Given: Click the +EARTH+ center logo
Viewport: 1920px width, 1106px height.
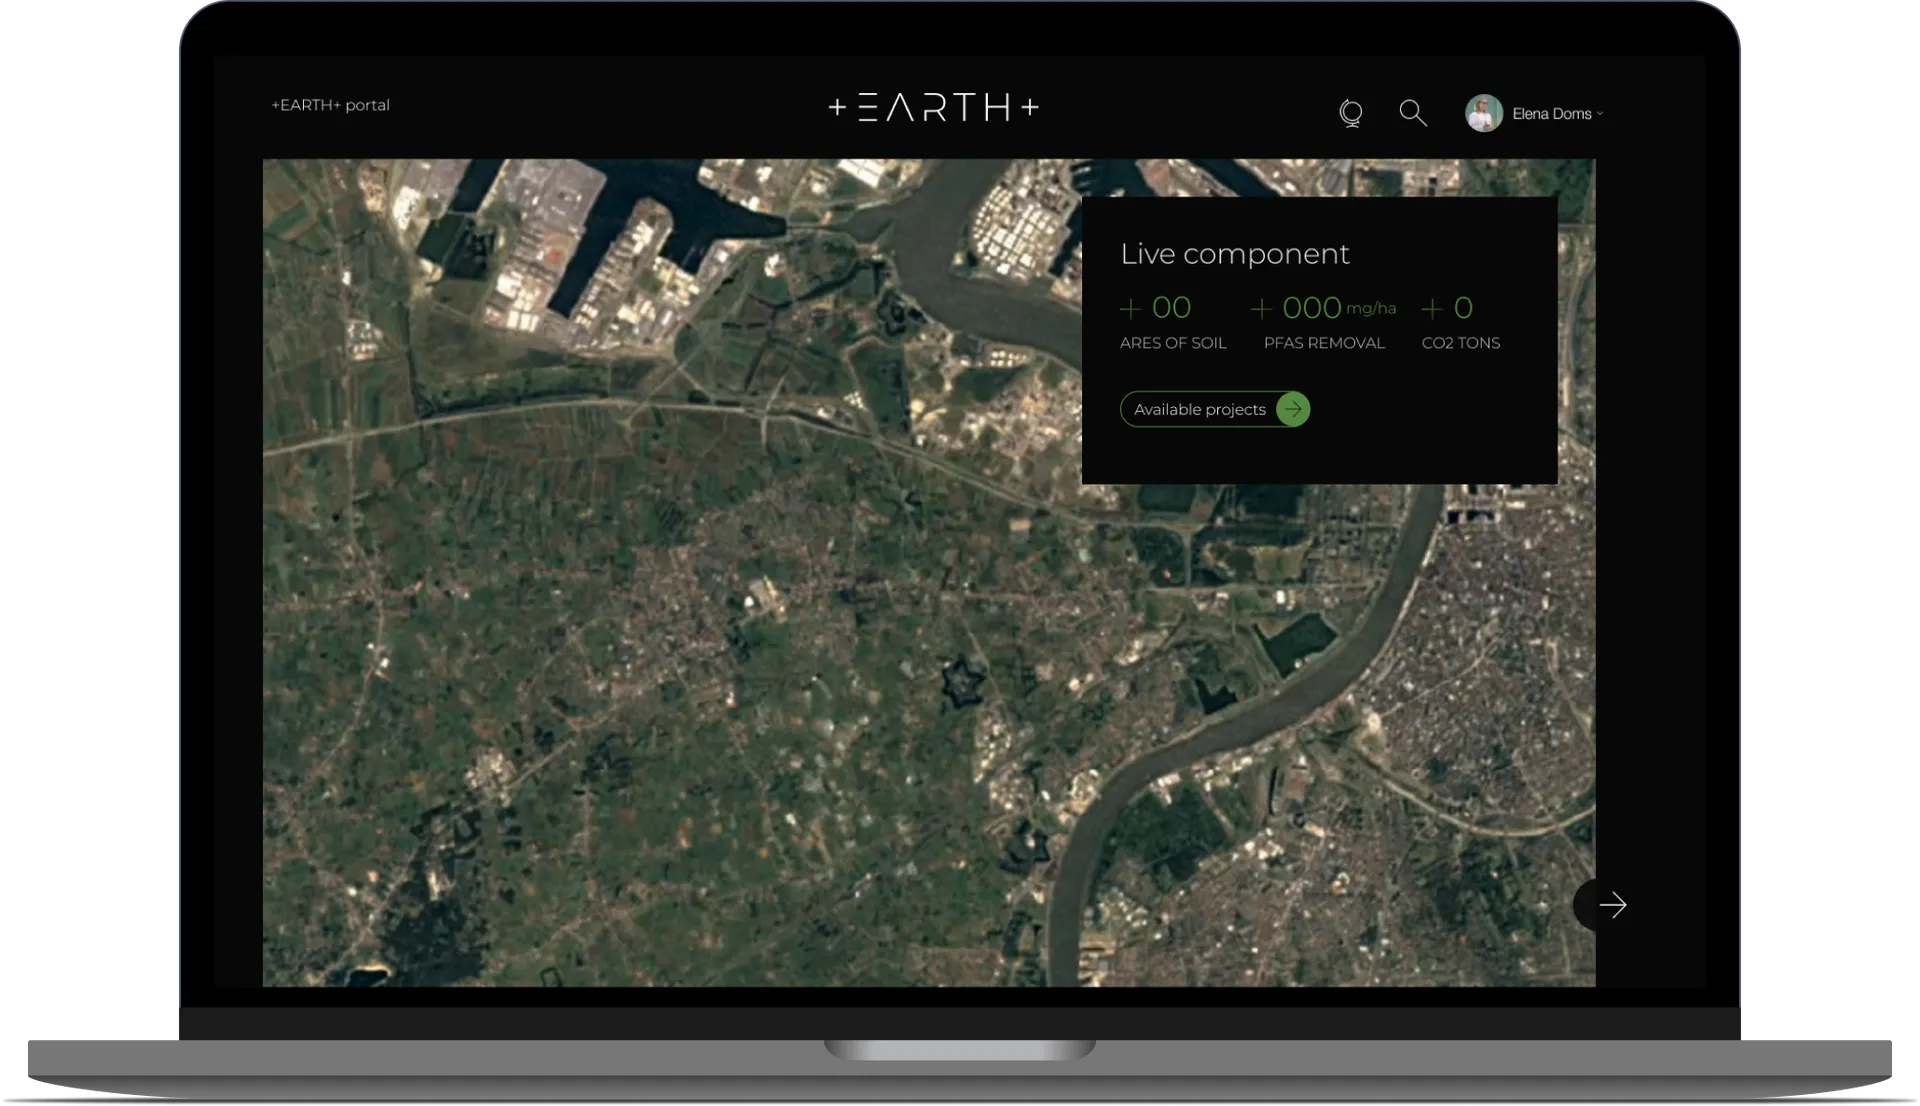Looking at the screenshot, I should tap(934, 107).
